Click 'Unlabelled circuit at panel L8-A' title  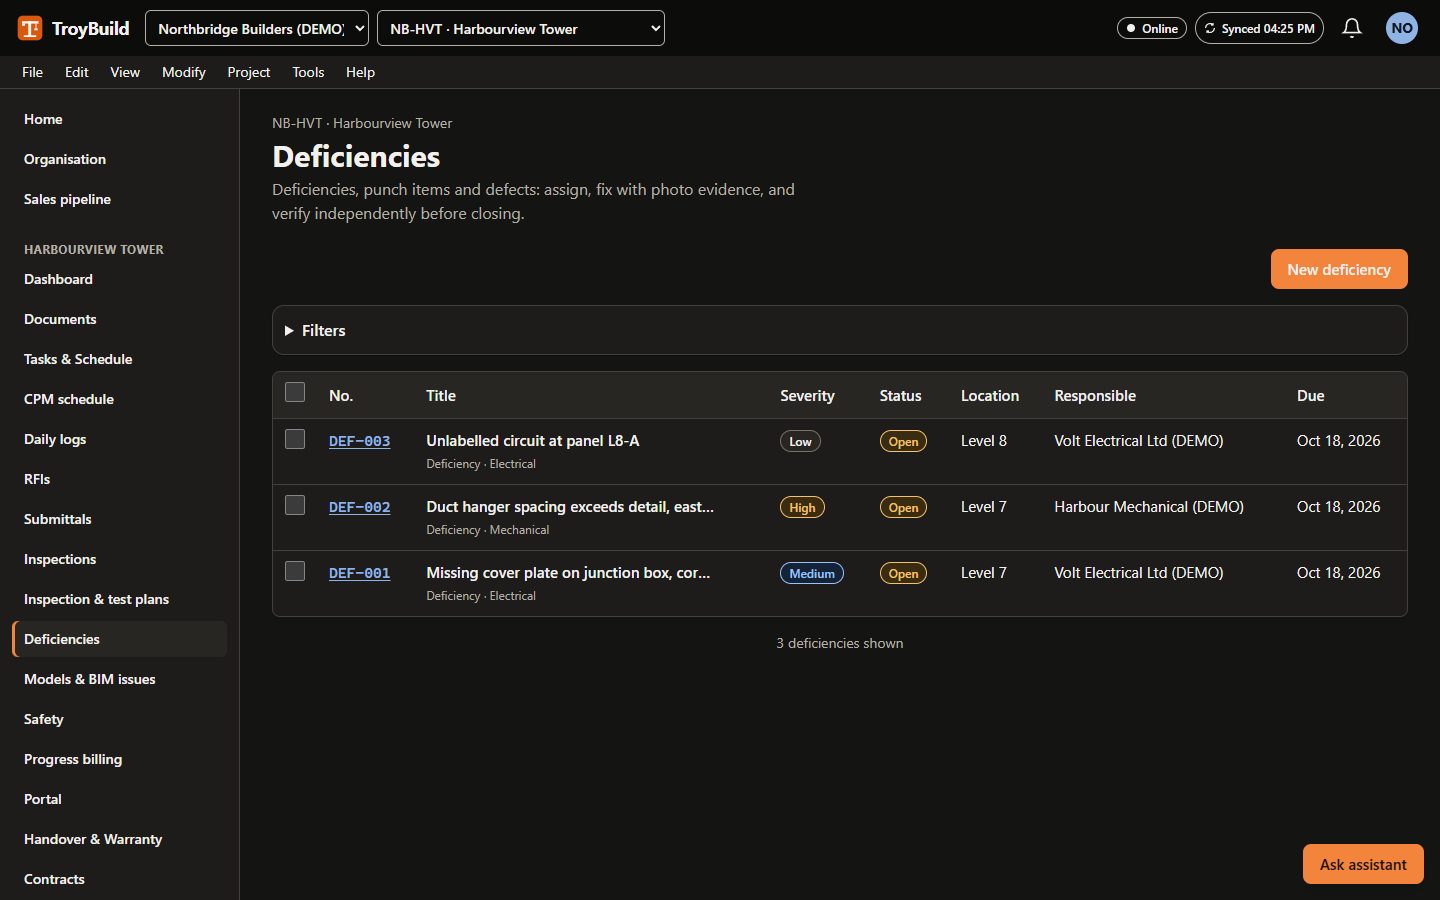[x=533, y=440]
